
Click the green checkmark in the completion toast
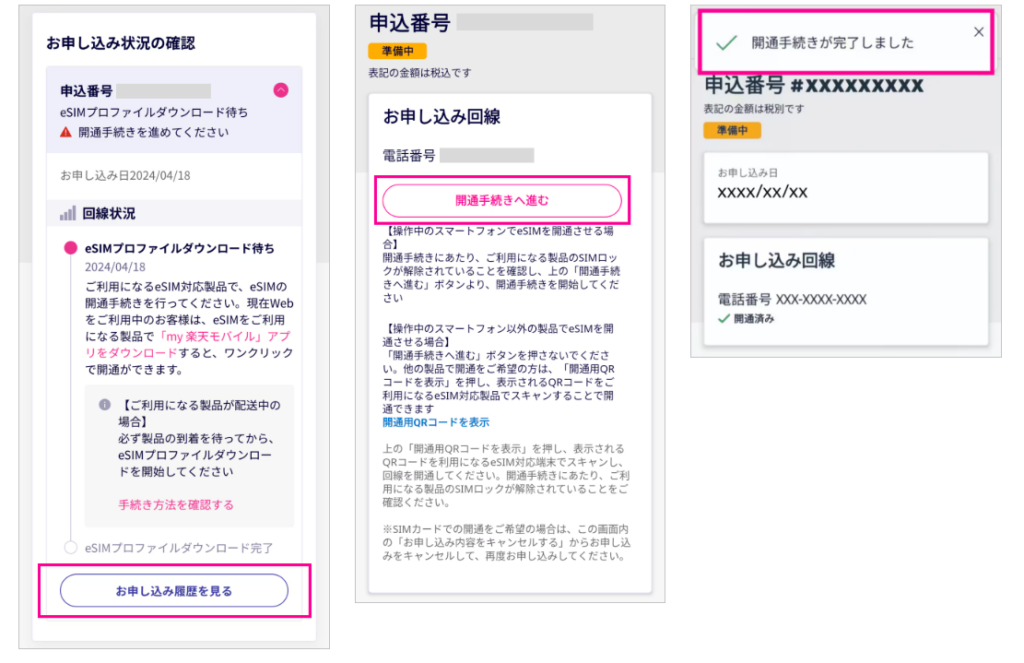click(x=727, y=42)
